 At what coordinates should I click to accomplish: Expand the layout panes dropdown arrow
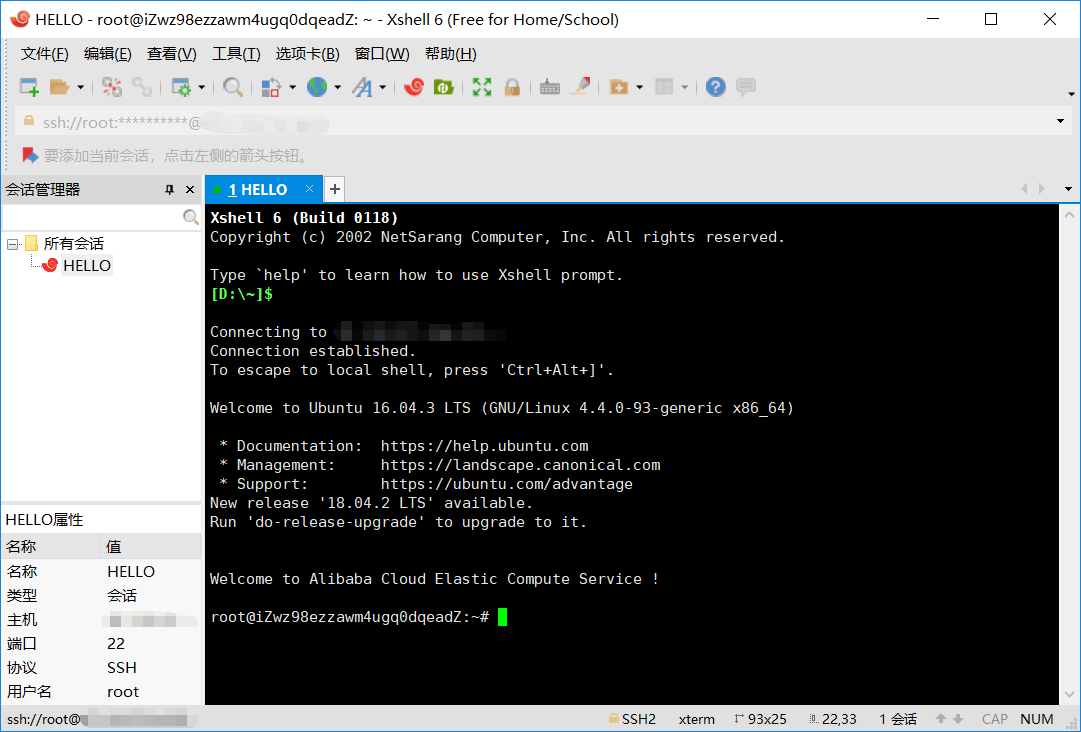tap(685, 87)
